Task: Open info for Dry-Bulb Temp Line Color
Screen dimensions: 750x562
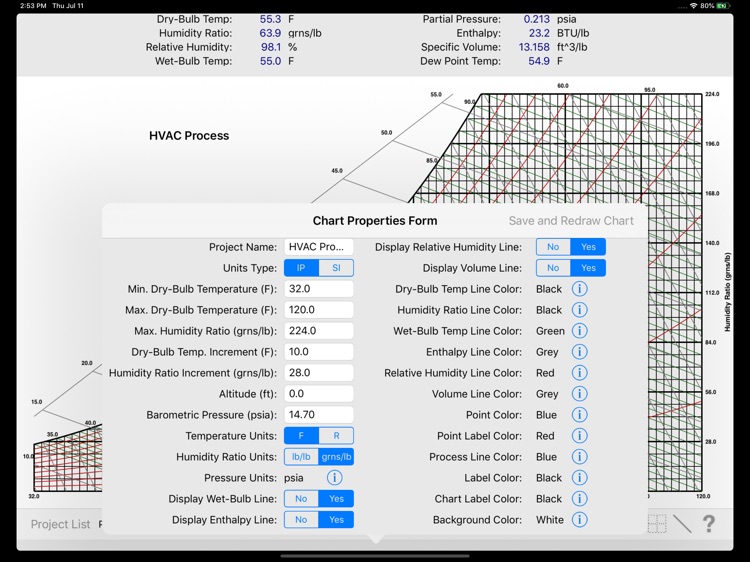Action: 579,289
